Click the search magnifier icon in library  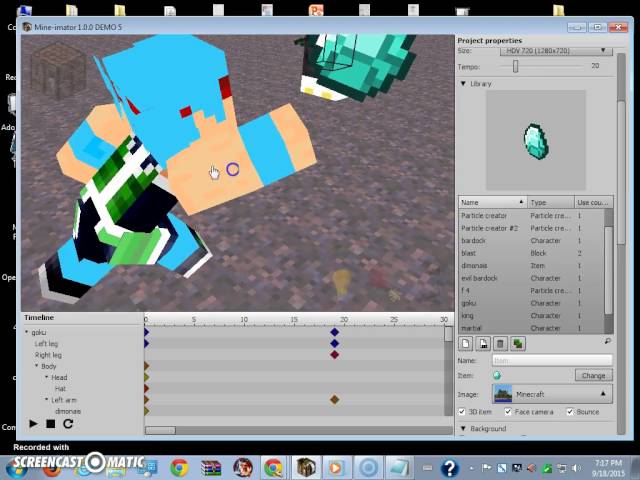(x=607, y=341)
